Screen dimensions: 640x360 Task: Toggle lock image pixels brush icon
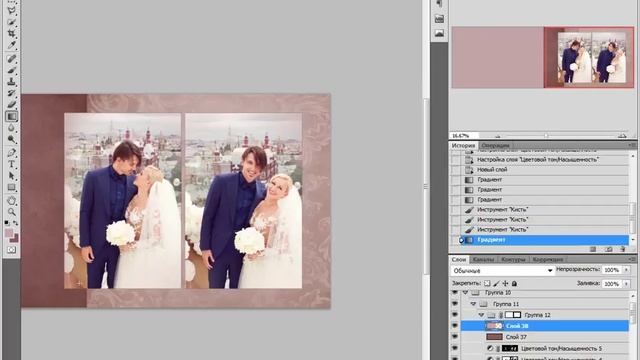tap(496, 283)
